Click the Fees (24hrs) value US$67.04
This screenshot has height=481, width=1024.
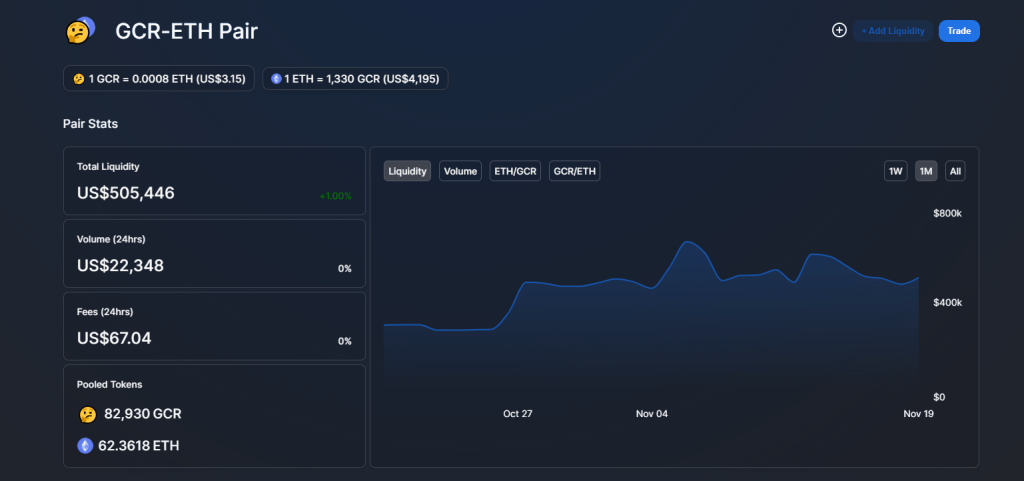(114, 338)
